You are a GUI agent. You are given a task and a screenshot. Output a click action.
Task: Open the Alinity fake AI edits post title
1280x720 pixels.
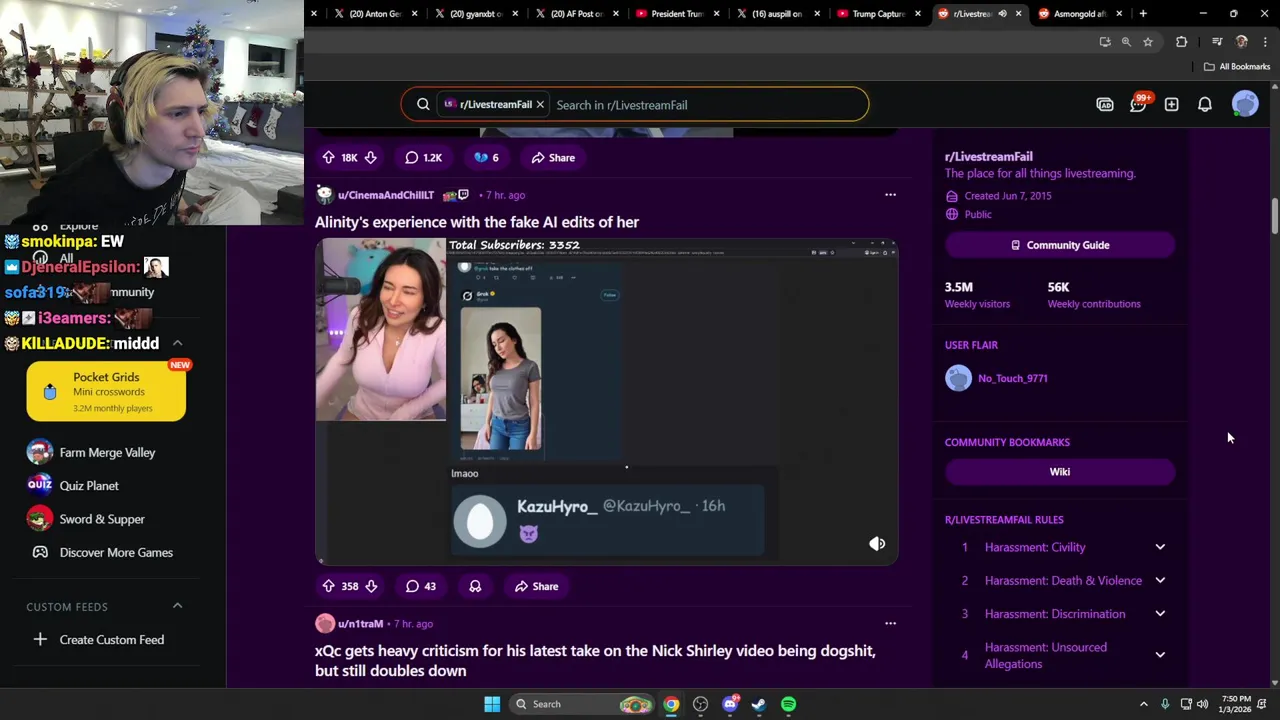(477, 222)
